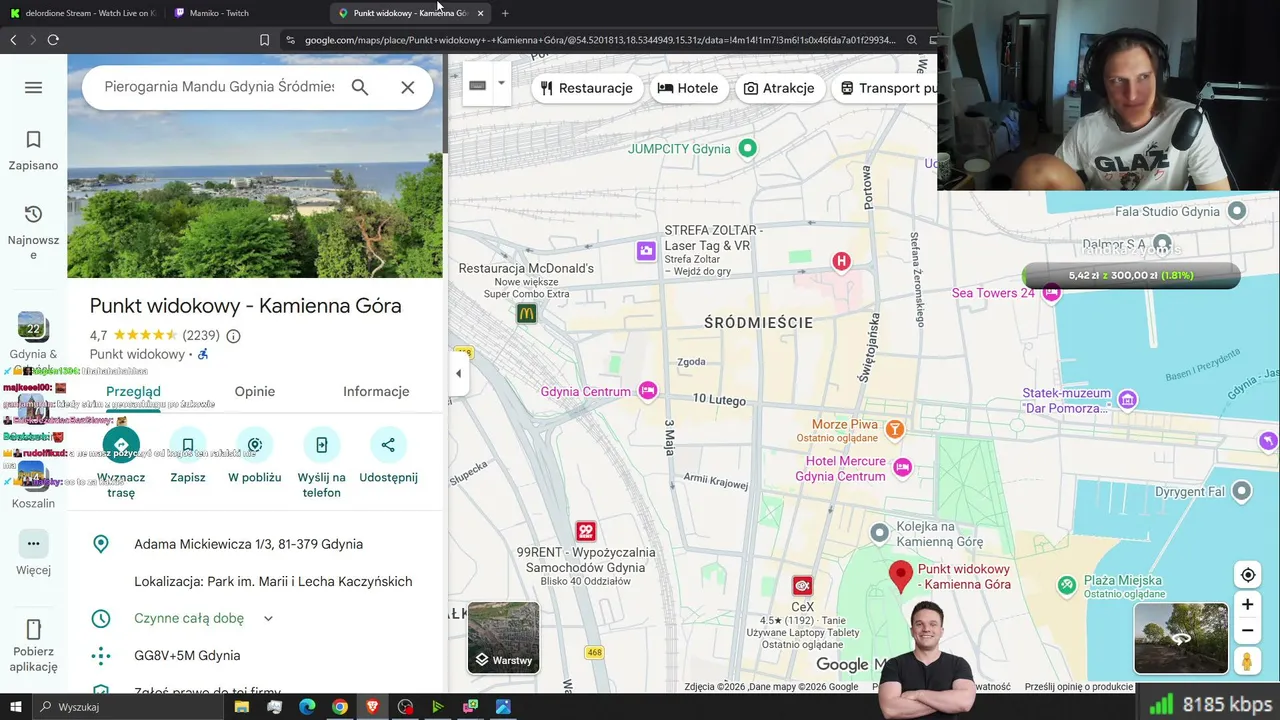1280x720 pixels.
Task: Click the my location button
Action: [x=1248, y=575]
